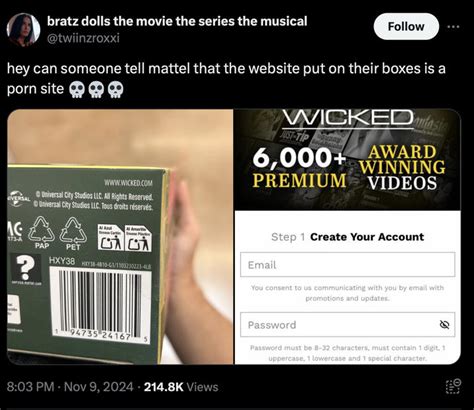This screenshot has width=474, height=410.
Task: Click the @twiinzroxxi handle
Action: 83,38
